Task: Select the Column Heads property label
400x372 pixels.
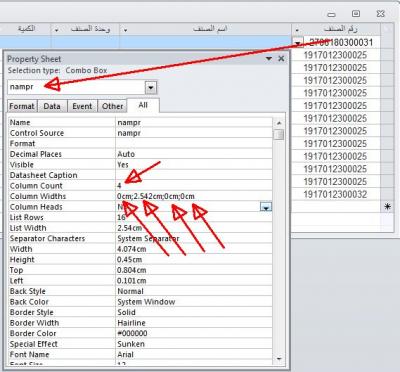Action: (36, 207)
